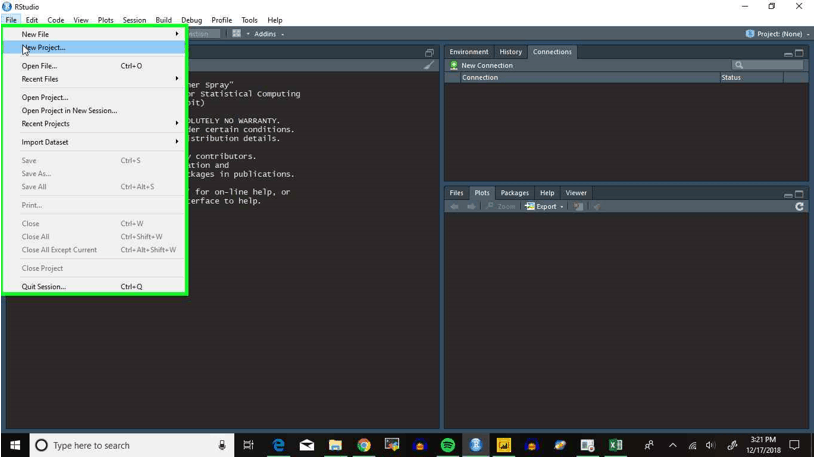Choose Quit Session... from the File menu
This screenshot has height=457, width=815.
pyautogui.click(x=95, y=286)
